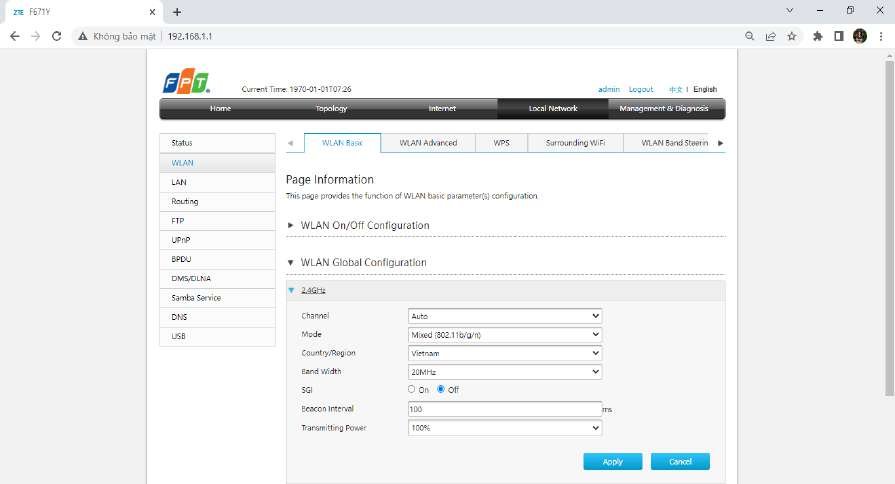This screenshot has height=484, width=895.
Task: Open the Channel dropdown
Action: (x=505, y=316)
